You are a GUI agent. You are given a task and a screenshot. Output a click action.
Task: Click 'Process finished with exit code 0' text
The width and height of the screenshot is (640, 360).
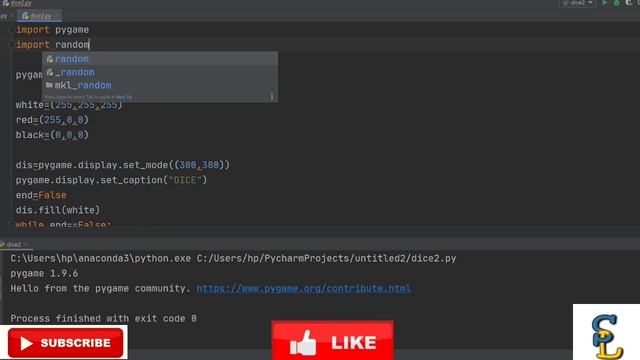pos(103,318)
